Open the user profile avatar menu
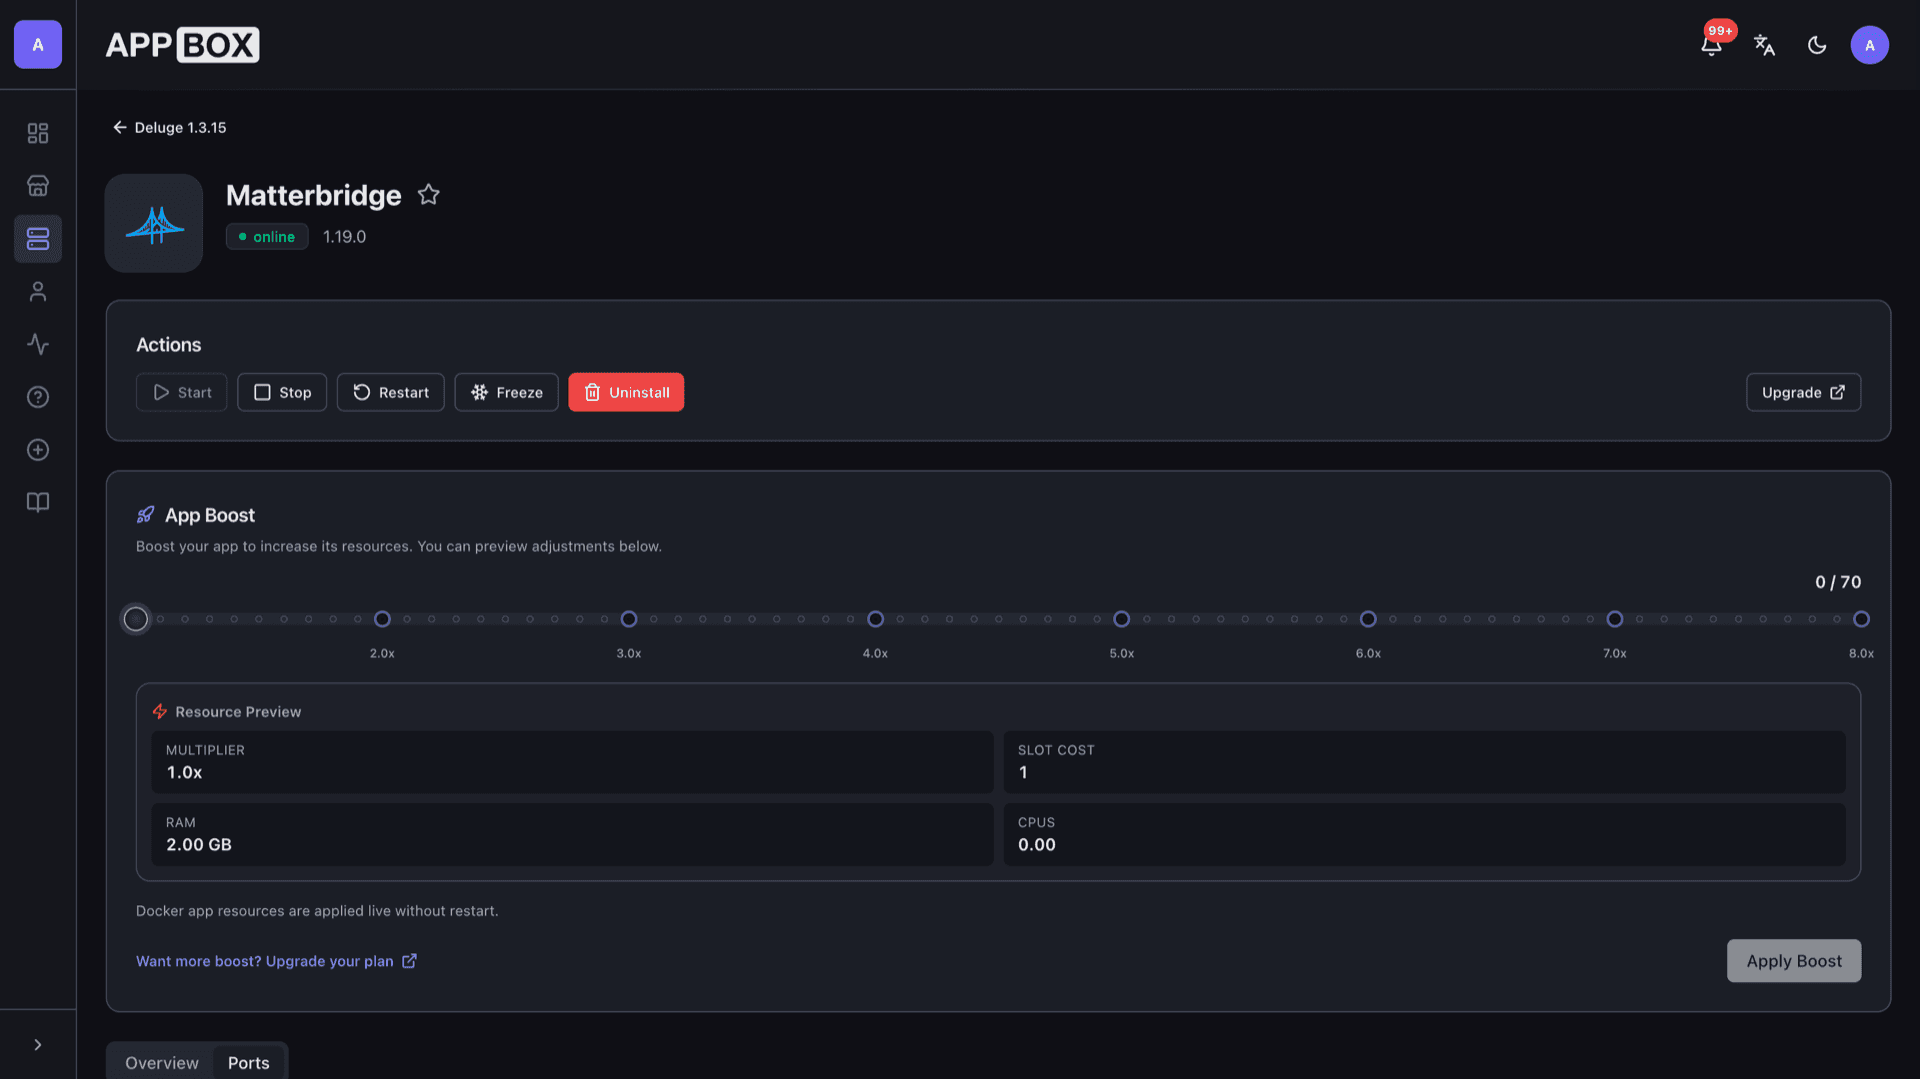The image size is (1920, 1079). point(1869,45)
